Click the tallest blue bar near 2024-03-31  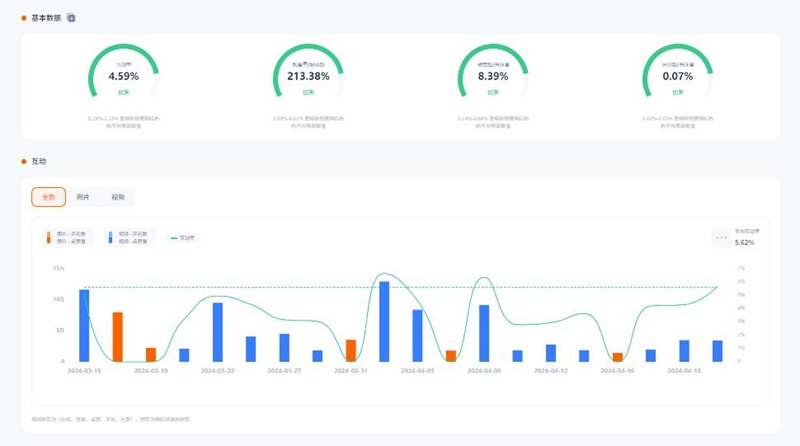(384, 322)
